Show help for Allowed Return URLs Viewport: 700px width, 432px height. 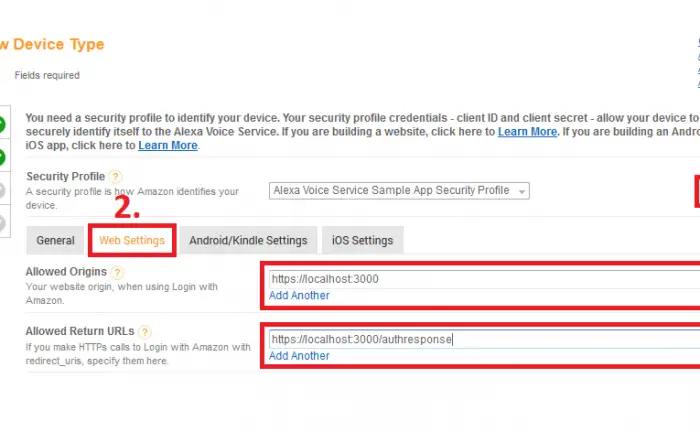[x=145, y=332]
